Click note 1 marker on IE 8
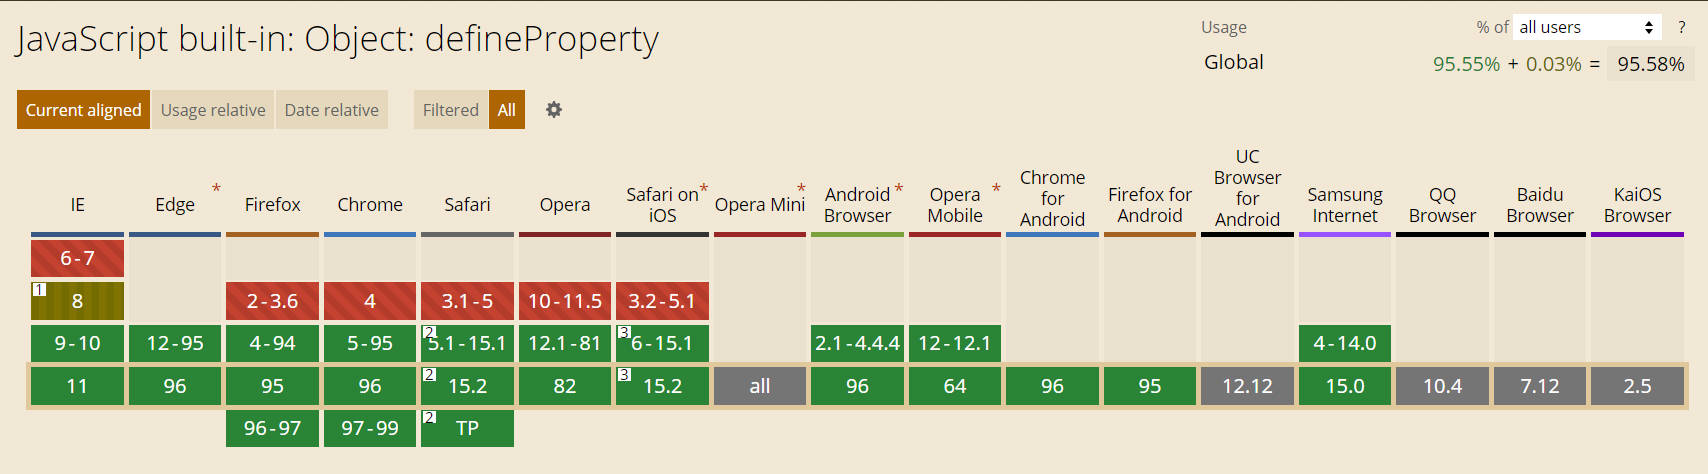Viewport: 1708px width, 474px height. click(x=39, y=289)
